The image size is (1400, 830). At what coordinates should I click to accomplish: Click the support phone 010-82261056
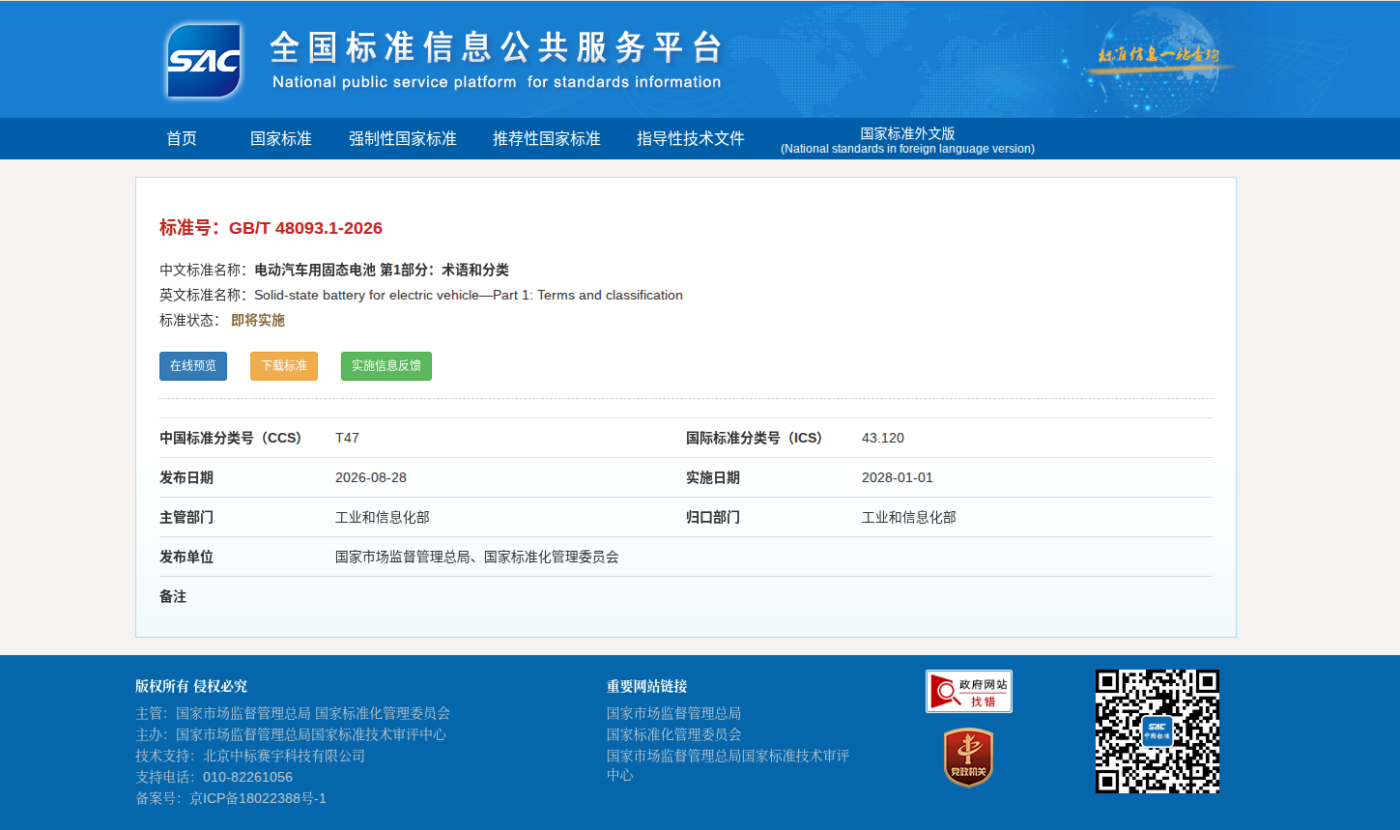coord(248,777)
